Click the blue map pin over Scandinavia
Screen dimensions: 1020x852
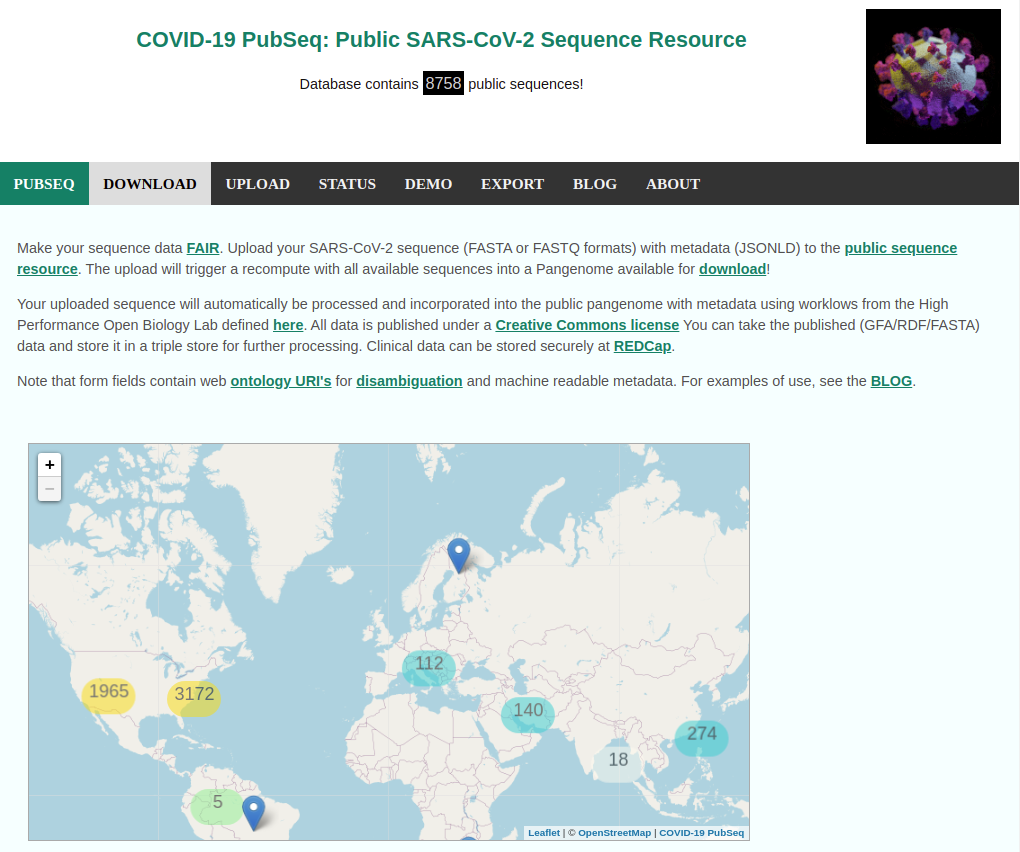458,553
